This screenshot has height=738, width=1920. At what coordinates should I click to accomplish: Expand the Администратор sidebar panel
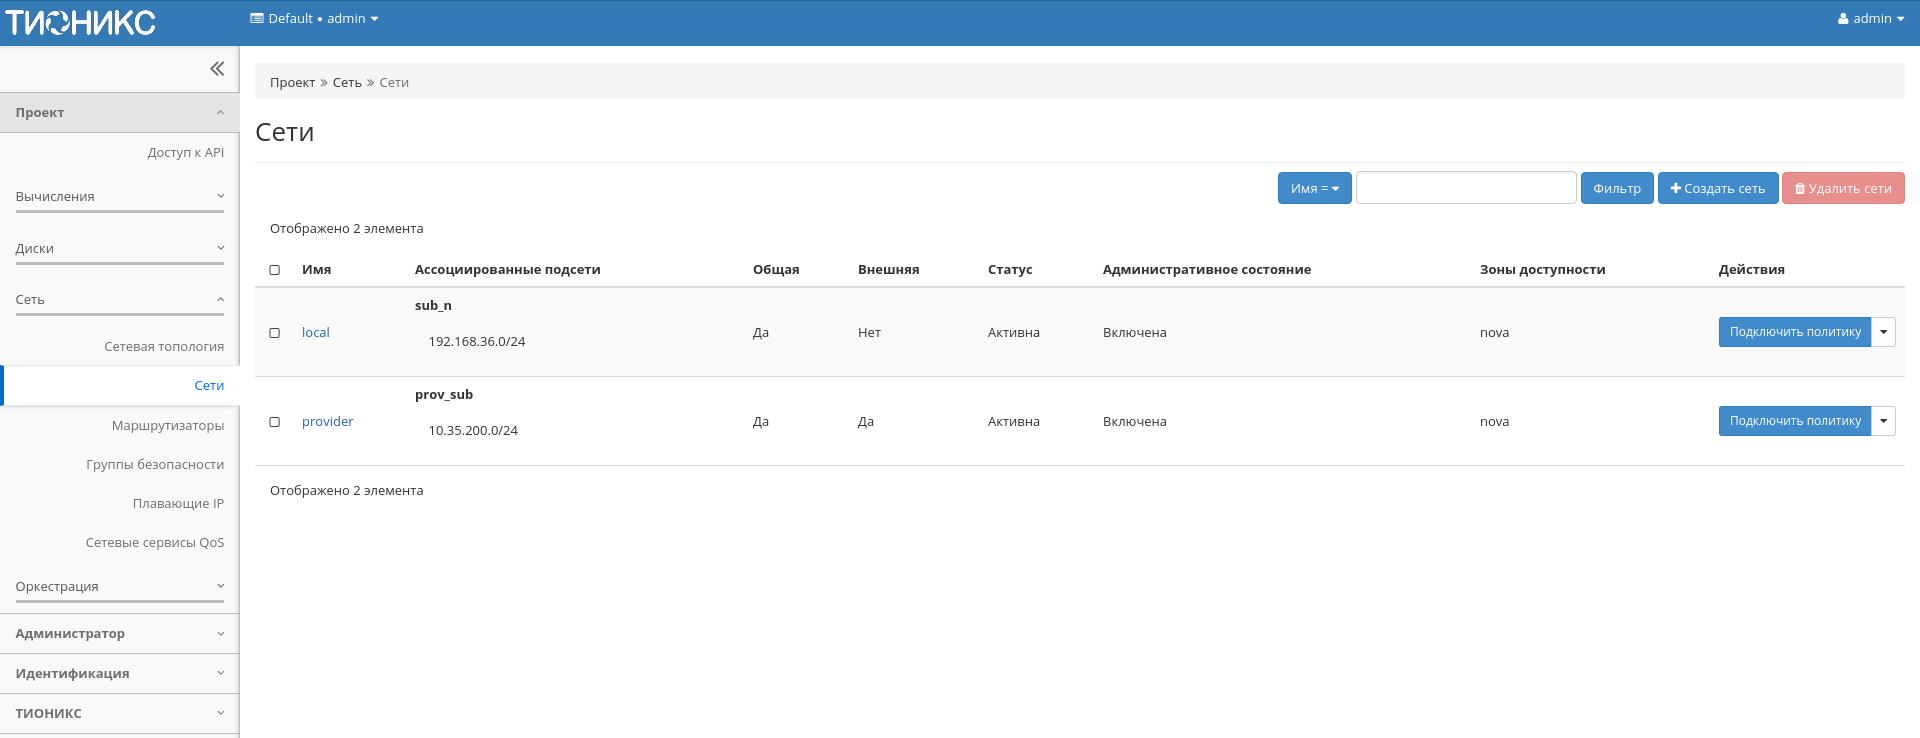tap(120, 634)
